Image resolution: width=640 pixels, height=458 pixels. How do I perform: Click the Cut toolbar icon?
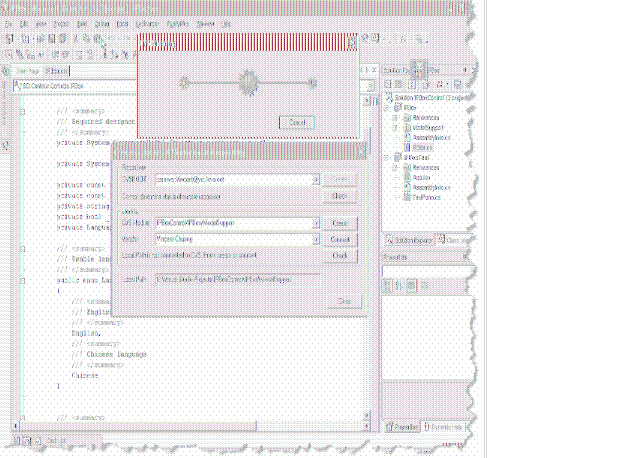tap(76, 39)
